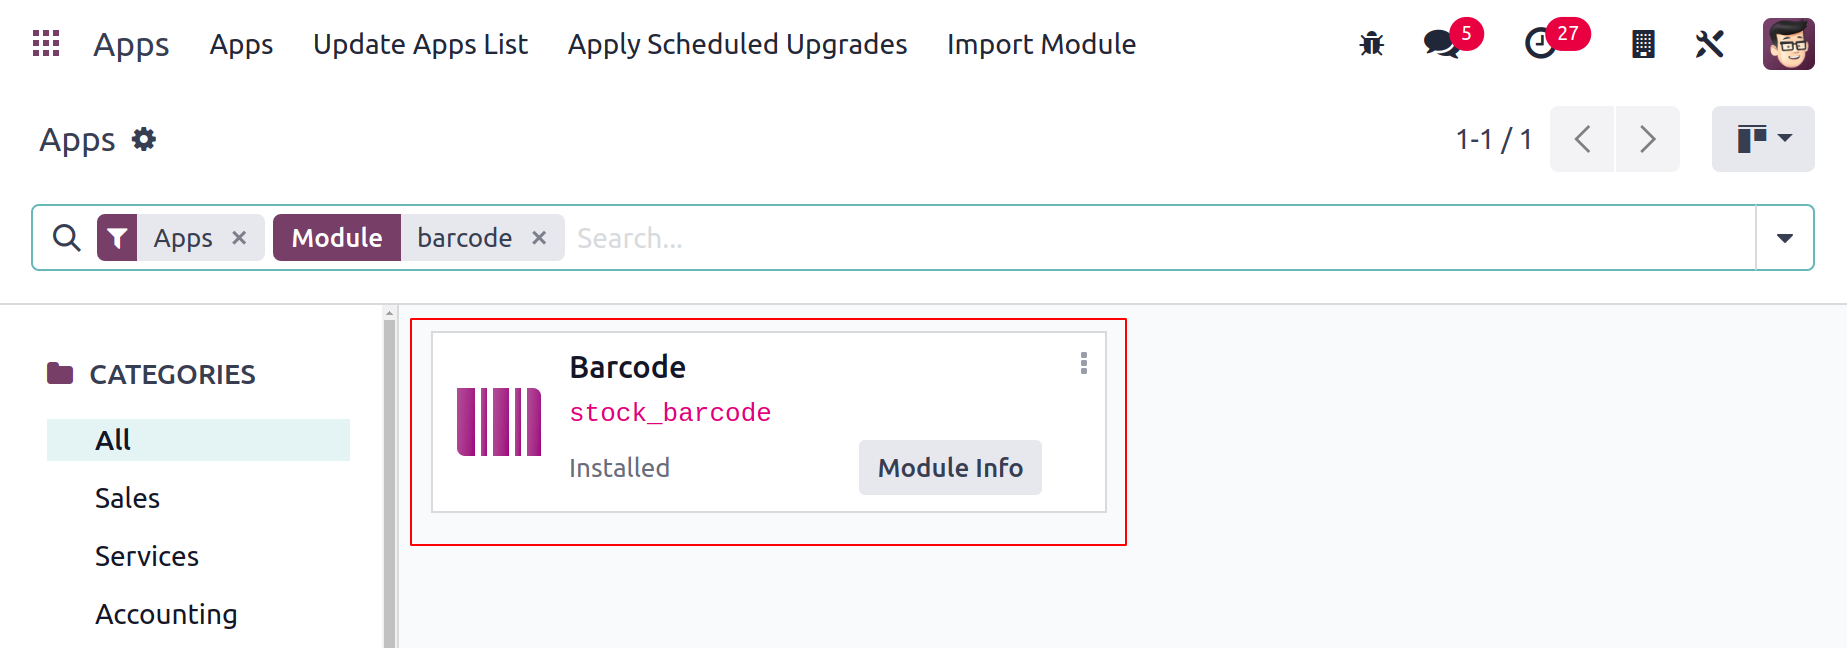The height and width of the screenshot is (648, 1847).
Task: Click the Barcode module icon
Action: pyautogui.click(x=499, y=422)
